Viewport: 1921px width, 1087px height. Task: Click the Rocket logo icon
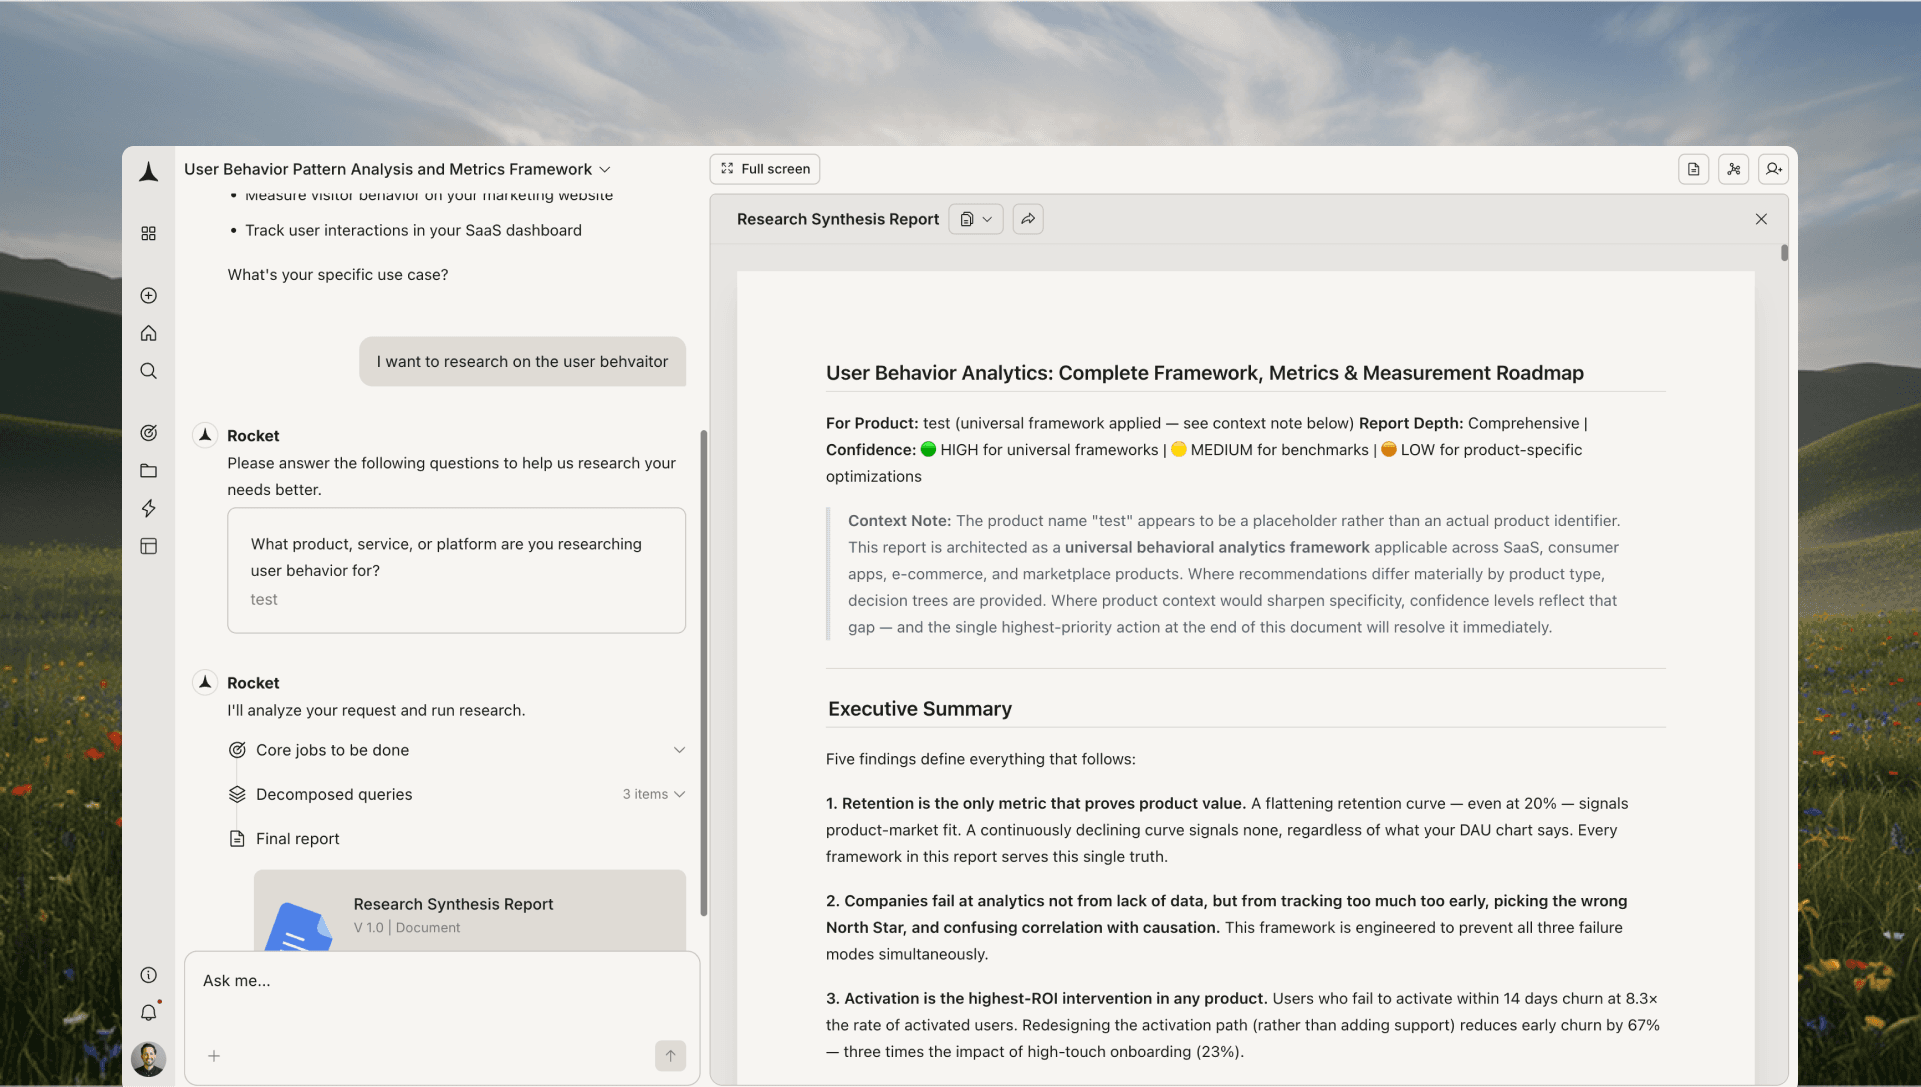[x=149, y=172]
